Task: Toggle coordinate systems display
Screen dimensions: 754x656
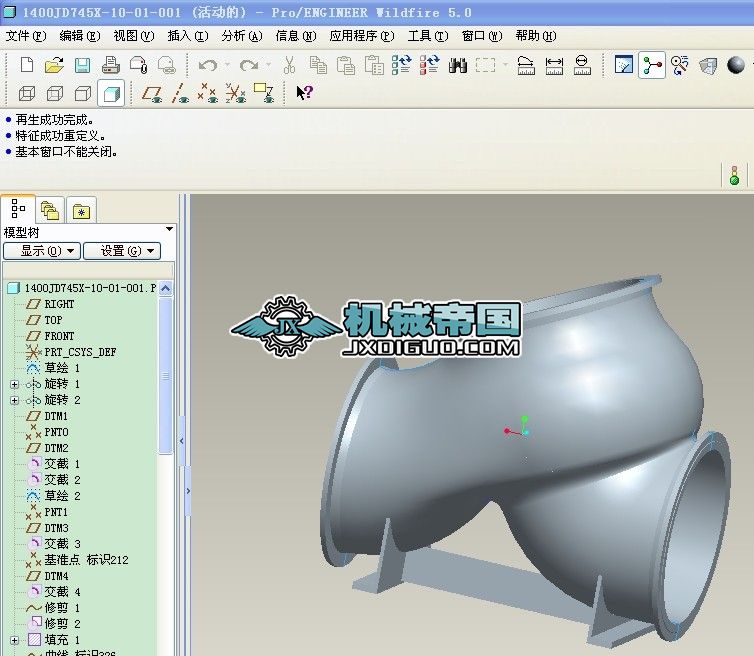Action: (236, 93)
